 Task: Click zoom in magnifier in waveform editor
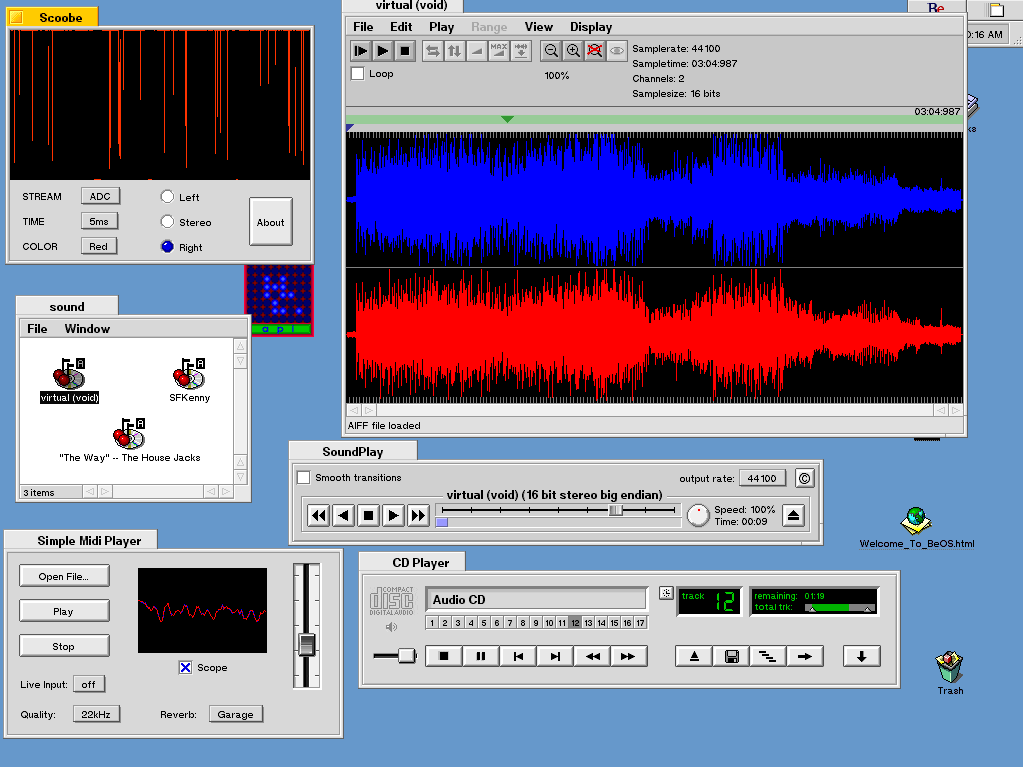573,50
